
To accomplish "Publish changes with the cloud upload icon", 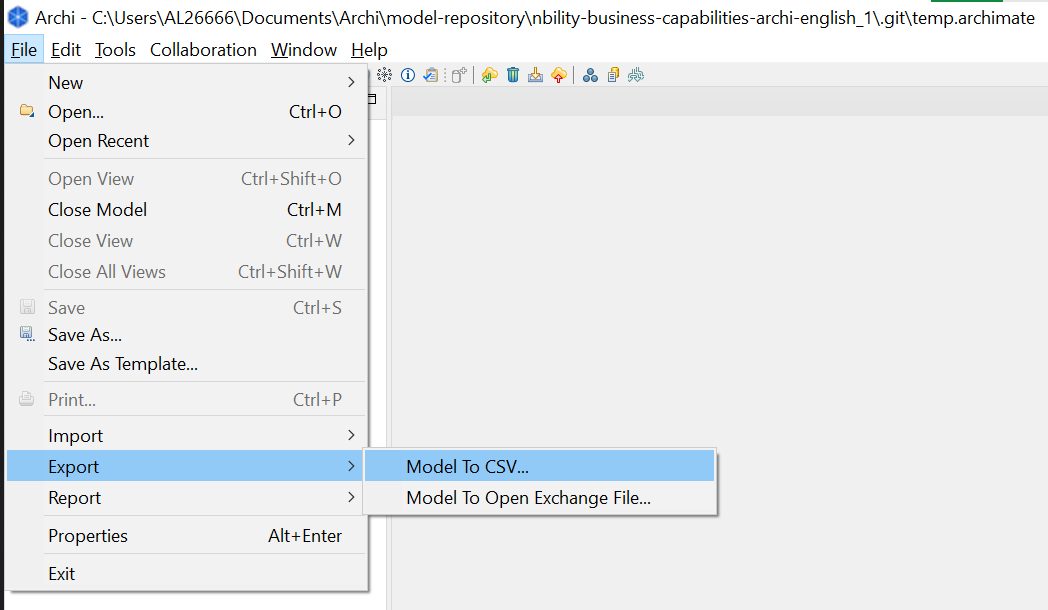I will [x=558, y=75].
